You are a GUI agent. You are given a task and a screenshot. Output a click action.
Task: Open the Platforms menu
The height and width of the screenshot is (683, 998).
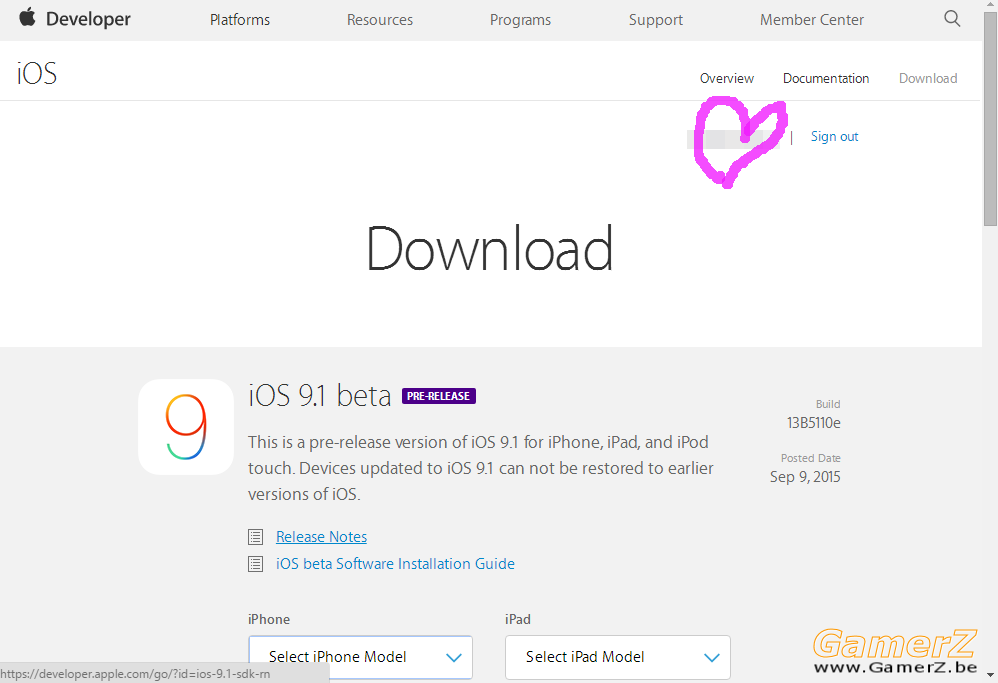pyautogui.click(x=240, y=20)
